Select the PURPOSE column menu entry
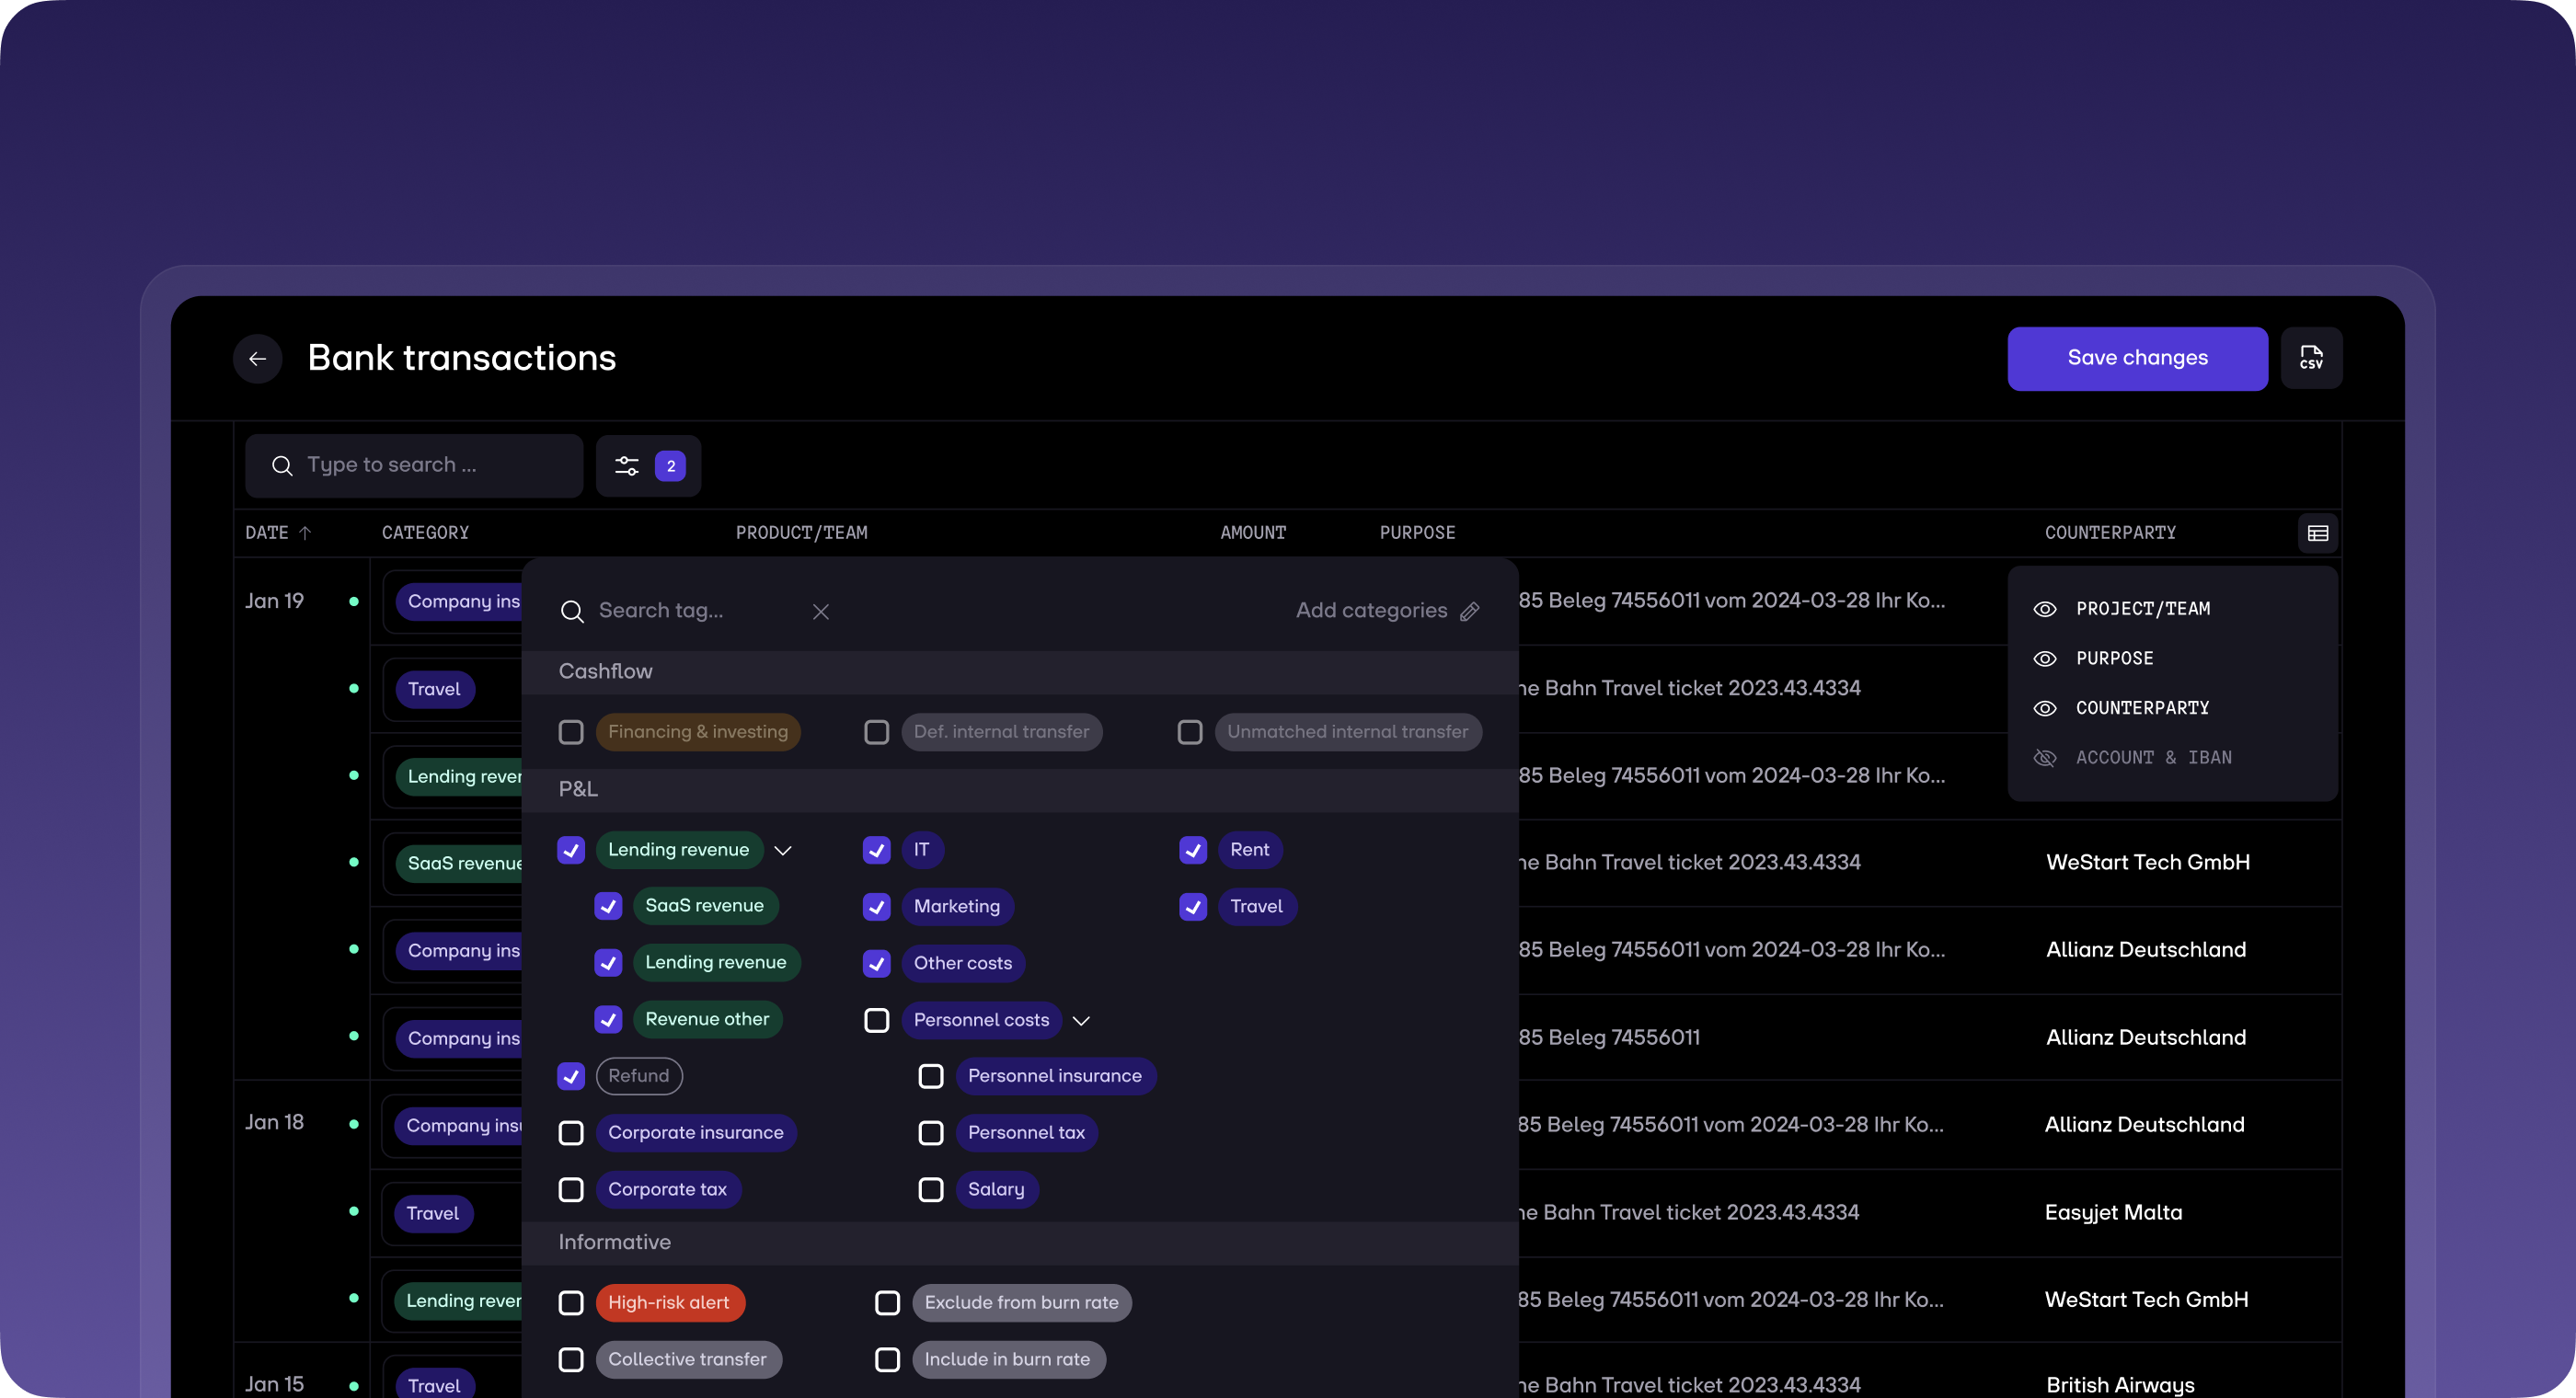This screenshot has height=1398, width=2576. tap(2114, 659)
